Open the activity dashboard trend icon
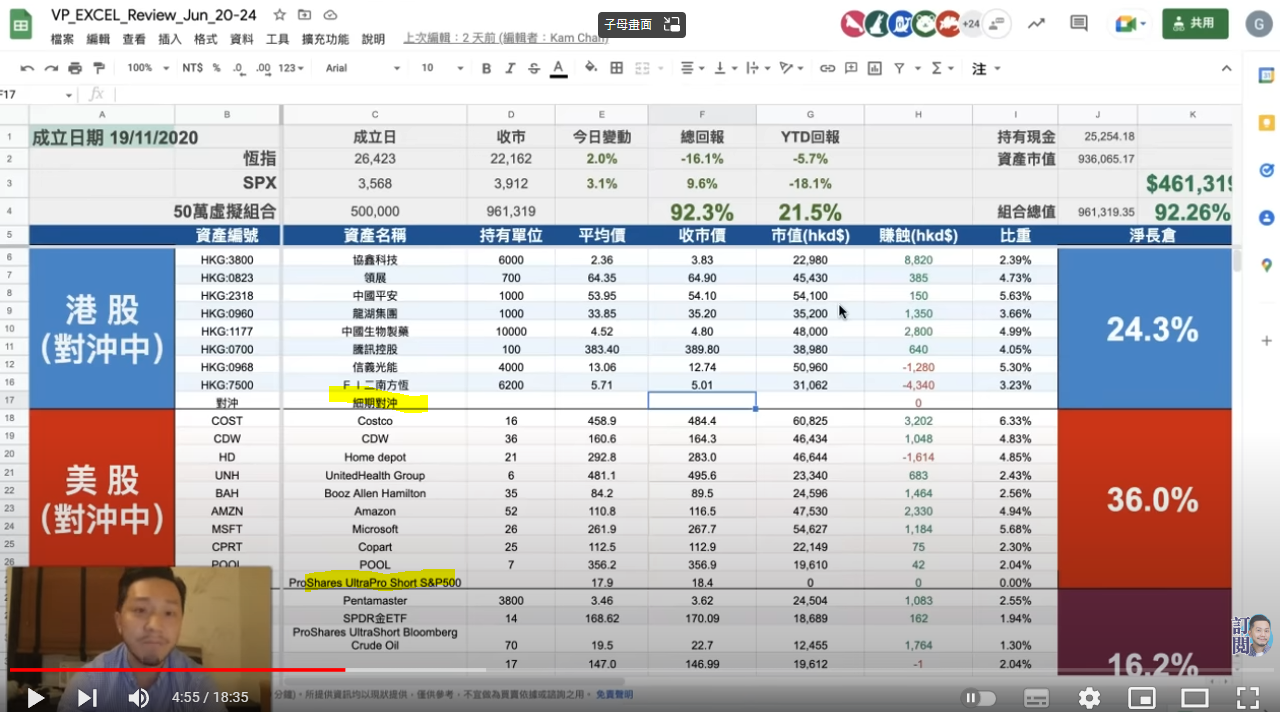 point(1036,24)
